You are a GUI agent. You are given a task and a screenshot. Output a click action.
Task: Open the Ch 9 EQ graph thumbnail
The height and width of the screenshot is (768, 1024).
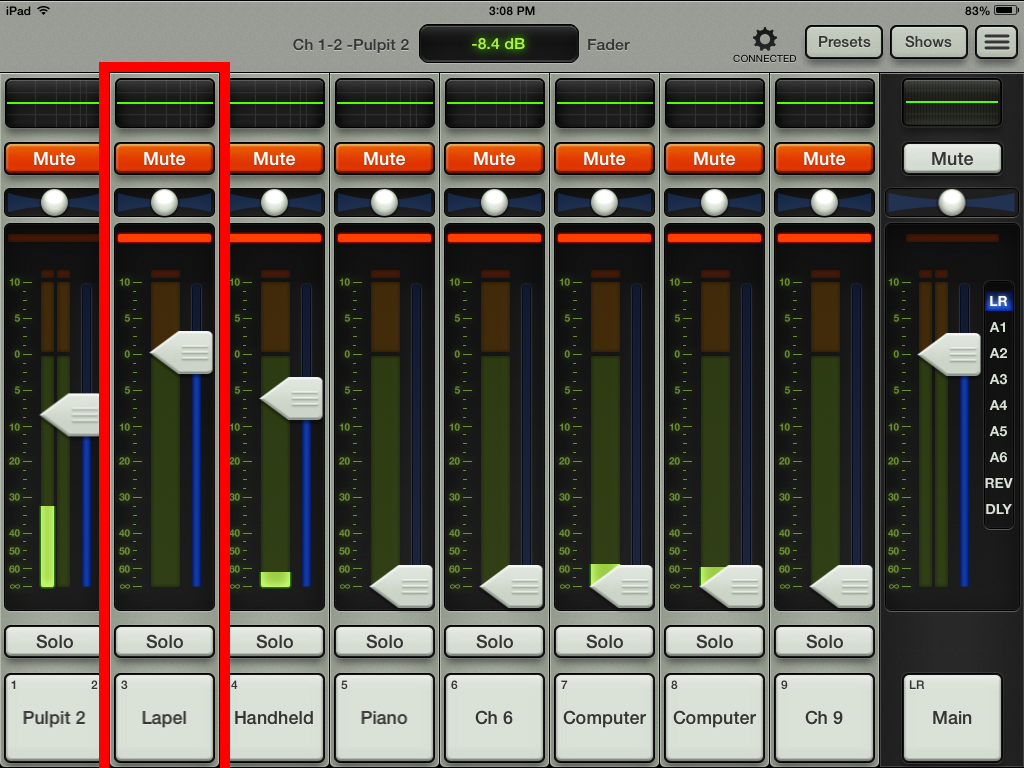[x=824, y=102]
